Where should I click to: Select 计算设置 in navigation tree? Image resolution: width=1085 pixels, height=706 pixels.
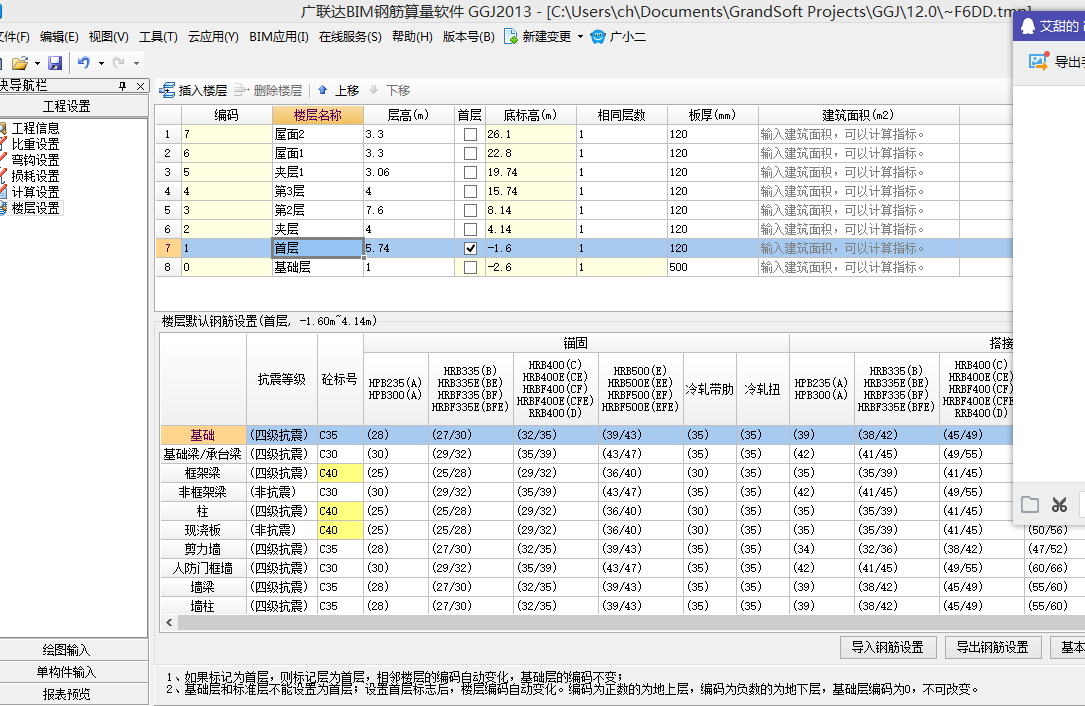pos(35,192)
